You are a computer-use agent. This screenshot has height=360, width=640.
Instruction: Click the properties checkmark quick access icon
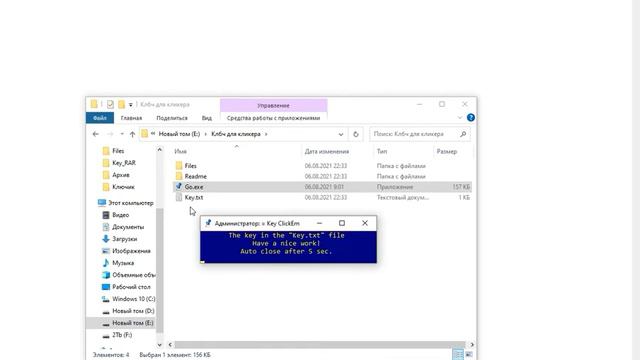point(110,104)
